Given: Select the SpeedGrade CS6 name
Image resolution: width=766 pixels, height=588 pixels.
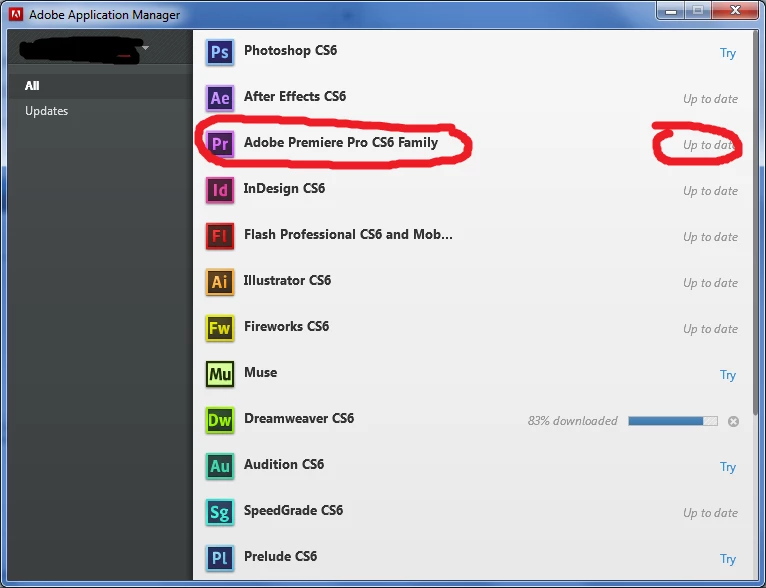Looking at the screenshot, I should tap(293, 510).
